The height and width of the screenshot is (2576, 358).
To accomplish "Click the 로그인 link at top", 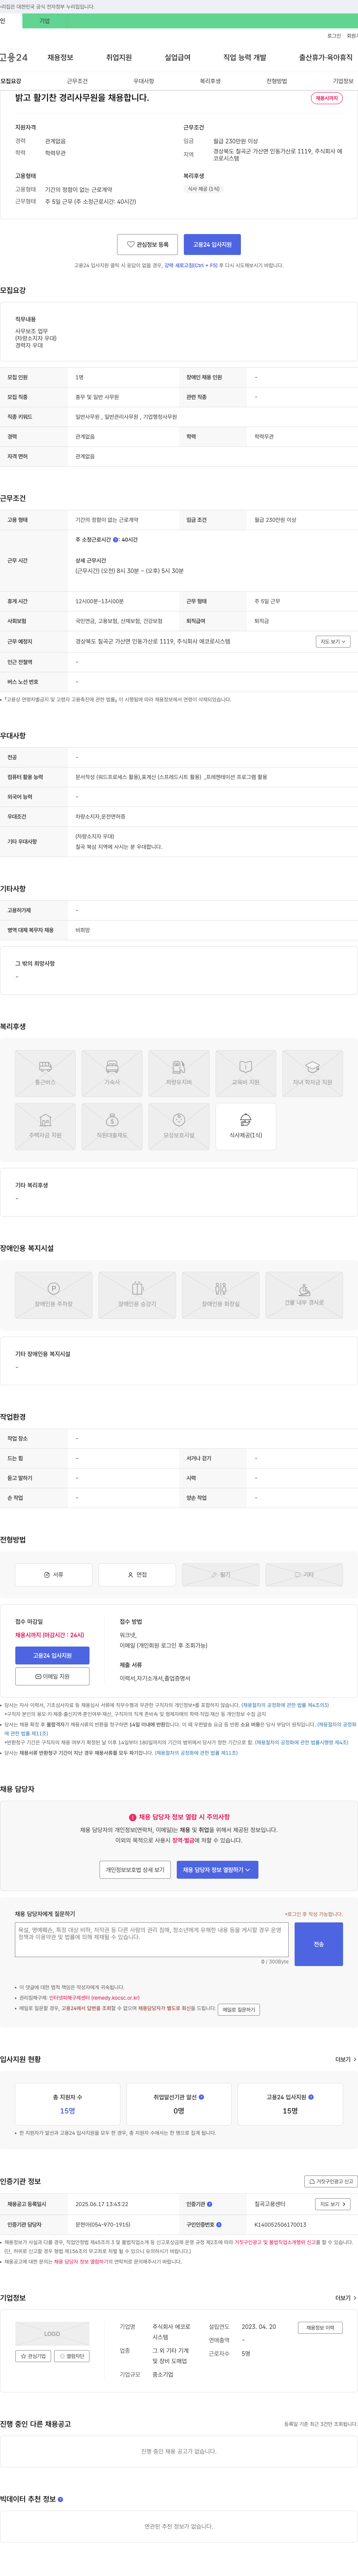I will tap(334, 36).
